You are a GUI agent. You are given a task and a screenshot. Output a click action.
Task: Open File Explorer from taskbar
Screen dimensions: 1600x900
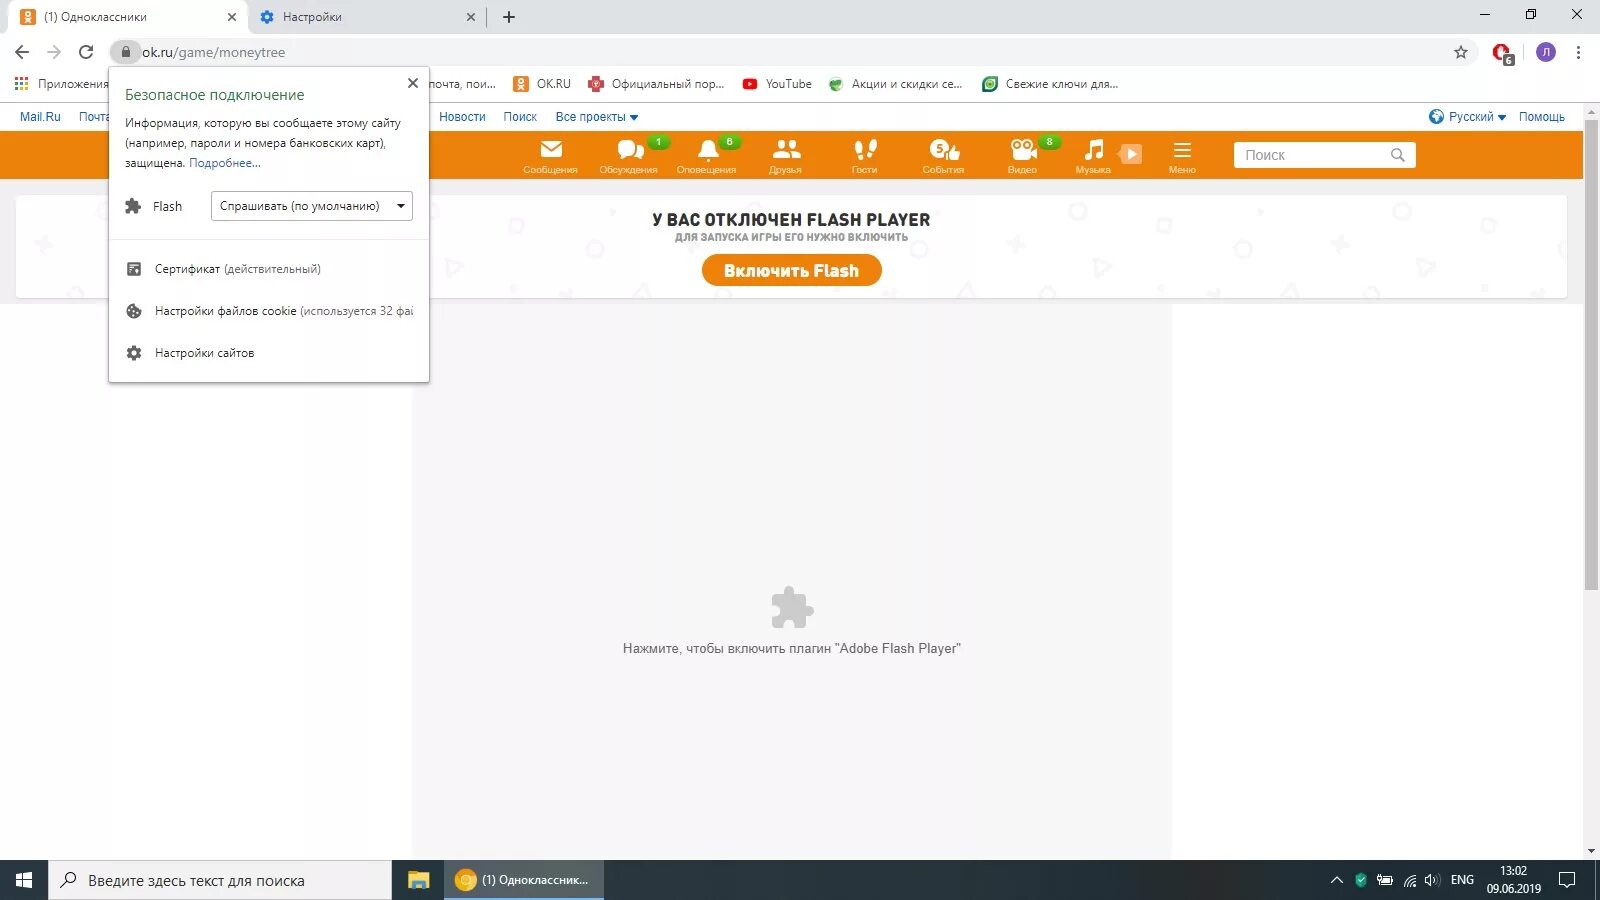tap(418, 880)
